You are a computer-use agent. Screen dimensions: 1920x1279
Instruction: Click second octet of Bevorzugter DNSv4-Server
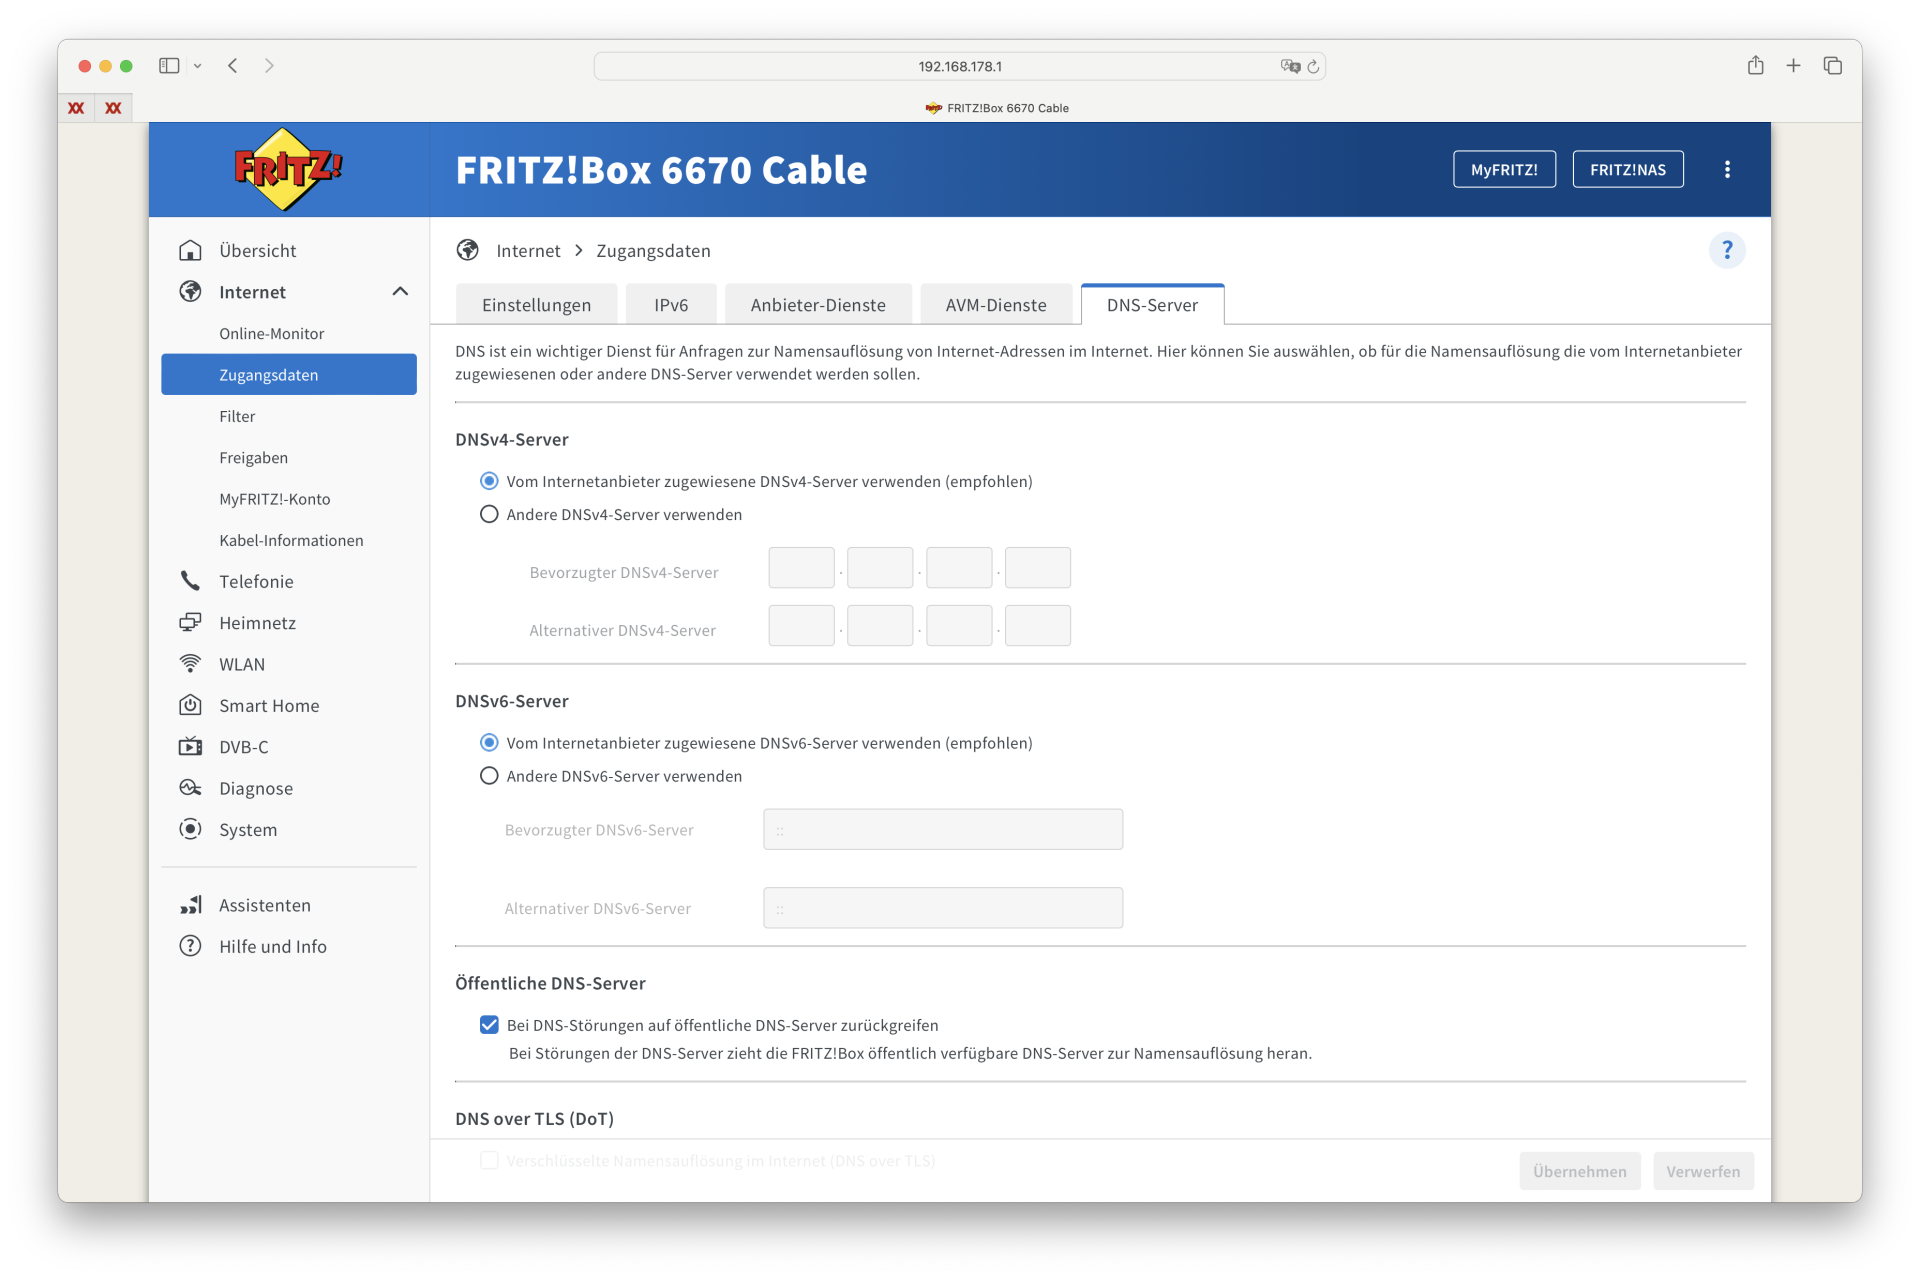pyautogui.click(x=880, y=568)
